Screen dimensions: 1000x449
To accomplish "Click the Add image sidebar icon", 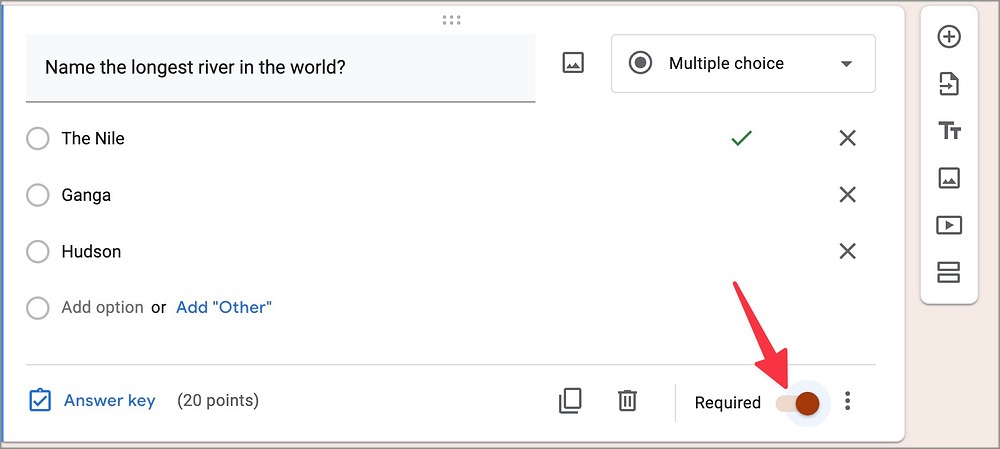I will [948, 178].
